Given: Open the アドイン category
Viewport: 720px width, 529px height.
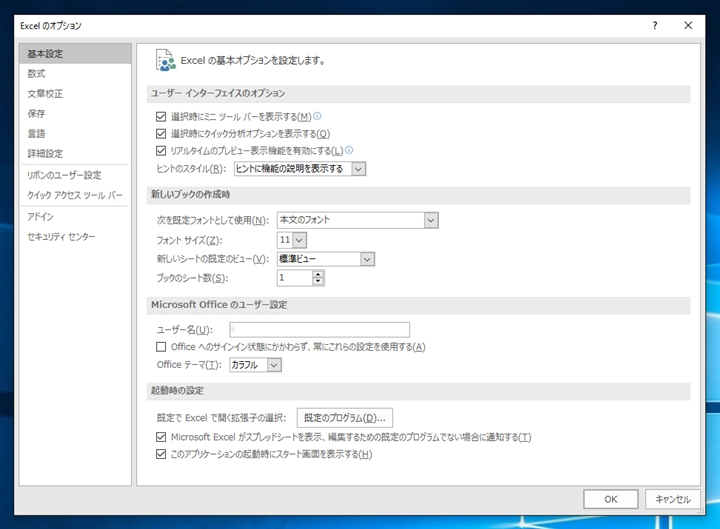Looking at the screenshot, I should (x=75, y=216).
